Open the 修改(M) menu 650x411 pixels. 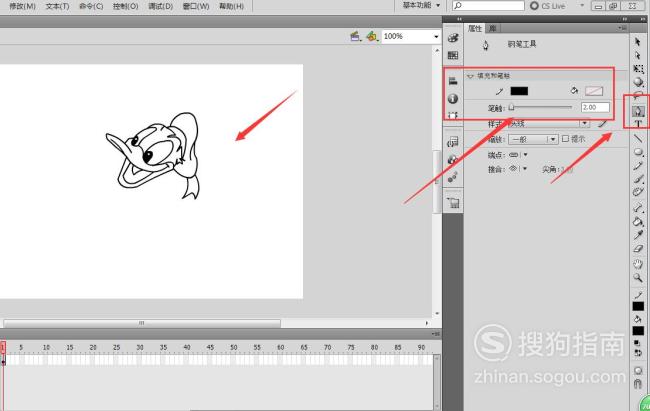(x=22, y=6)
